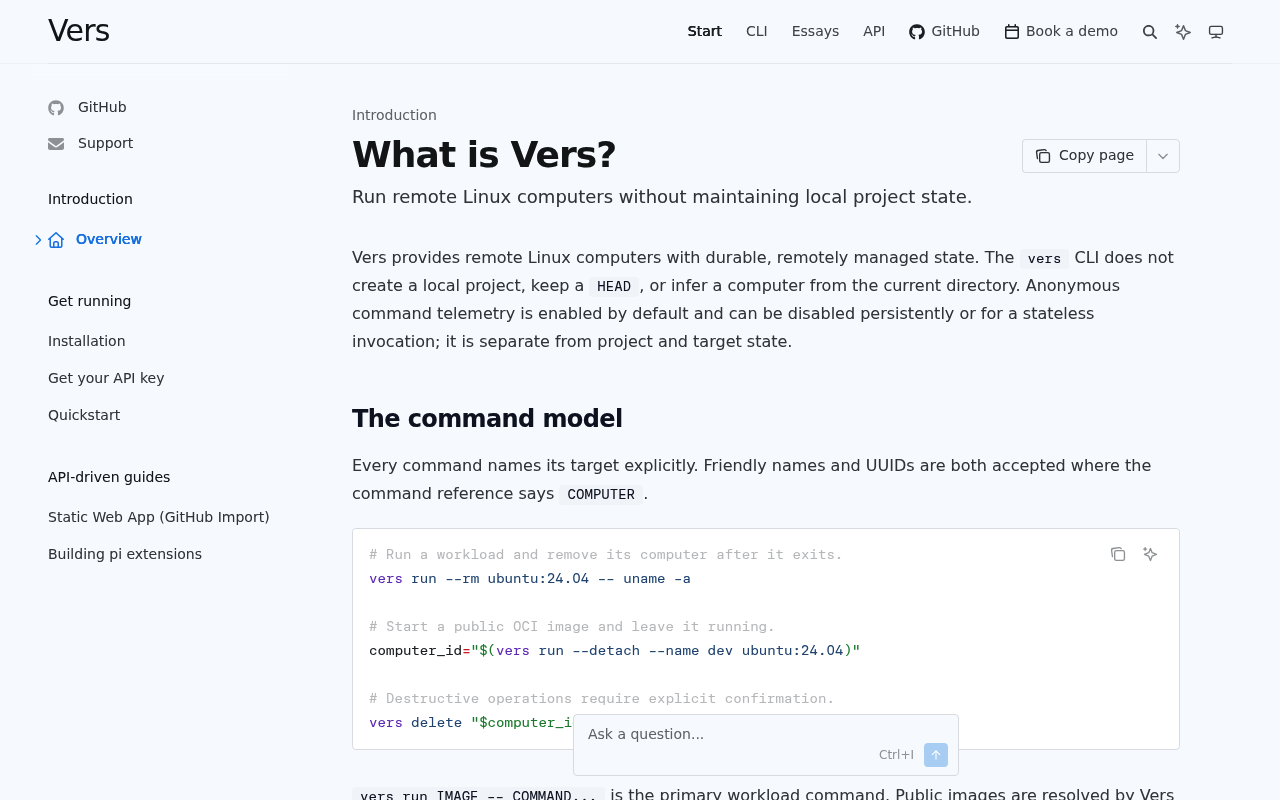
Task: Open Get your API key page
Action: (106, 378)
